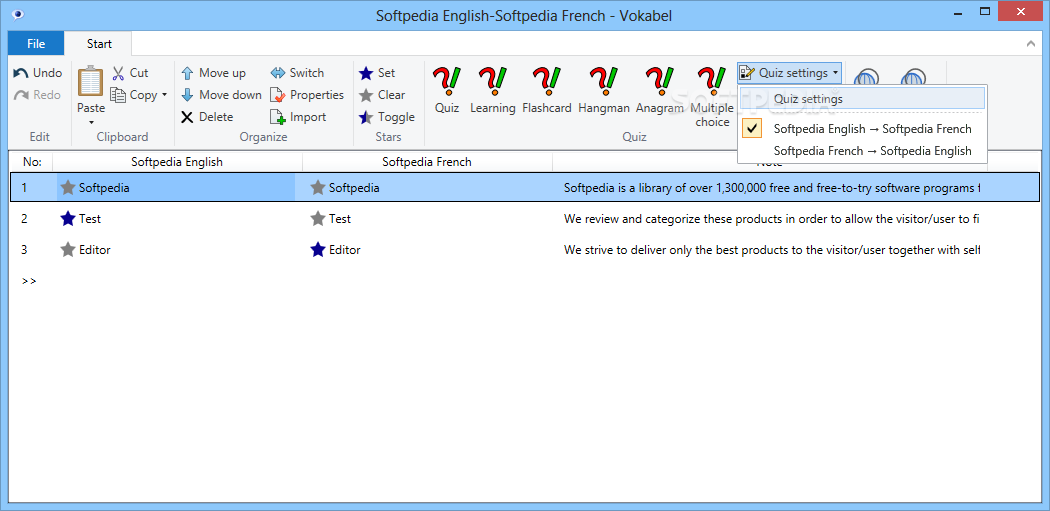Undo the last edit
Viewport: 1050px width, 511px height.
(38, 72)
